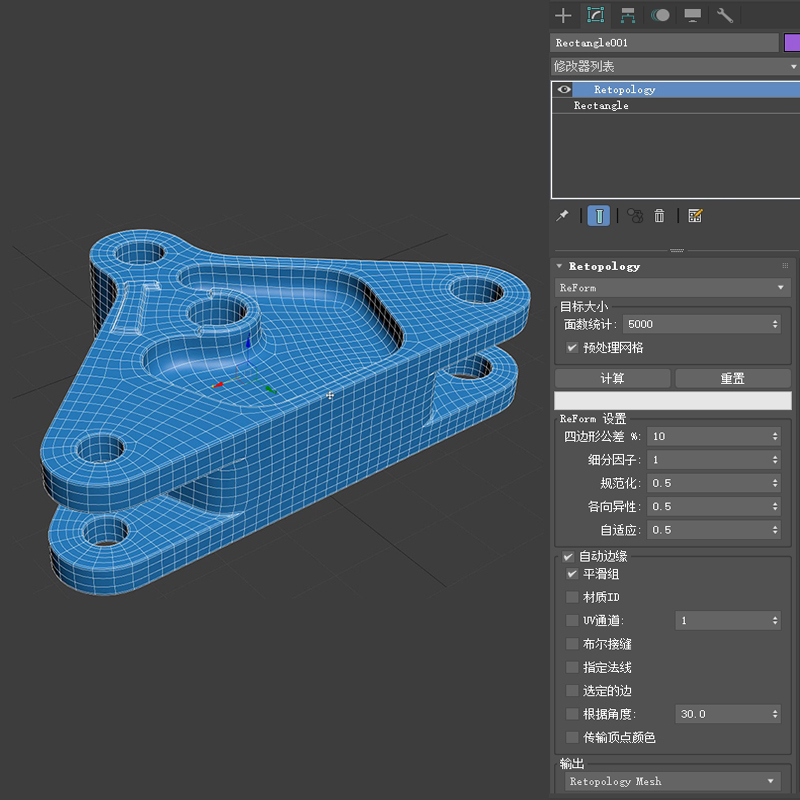Disable the 预处理网格 checkbox
The width and height of the screenshot is (800, 800).
[570, 347]
